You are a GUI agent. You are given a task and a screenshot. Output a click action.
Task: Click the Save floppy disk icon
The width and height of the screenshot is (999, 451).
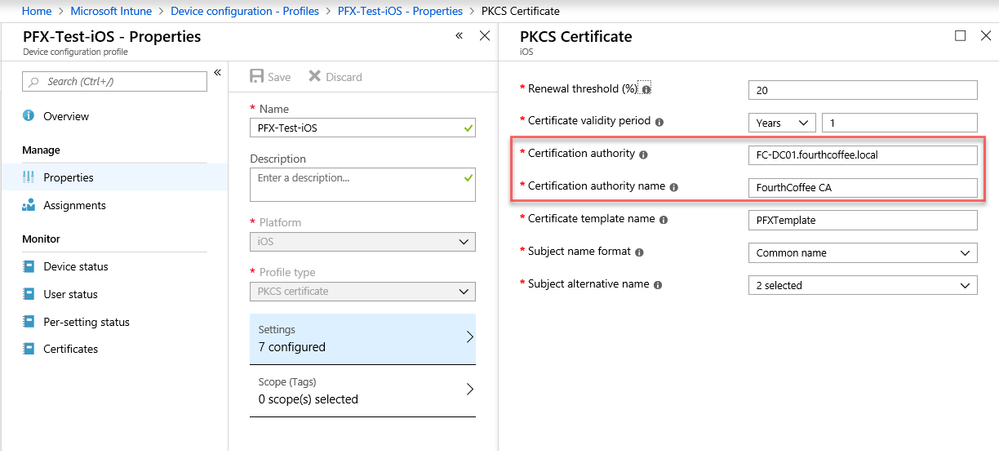(257, 77)
